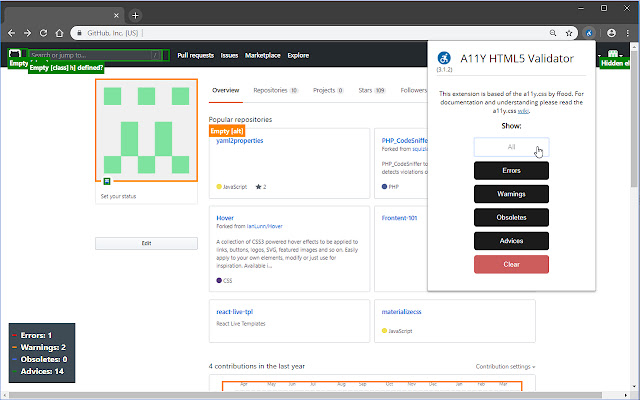This screenshot has width=640, height=400.
Task: Open the IanLunn/Hover fork source link
Action: pyautogui.click(x=264, y=226)
